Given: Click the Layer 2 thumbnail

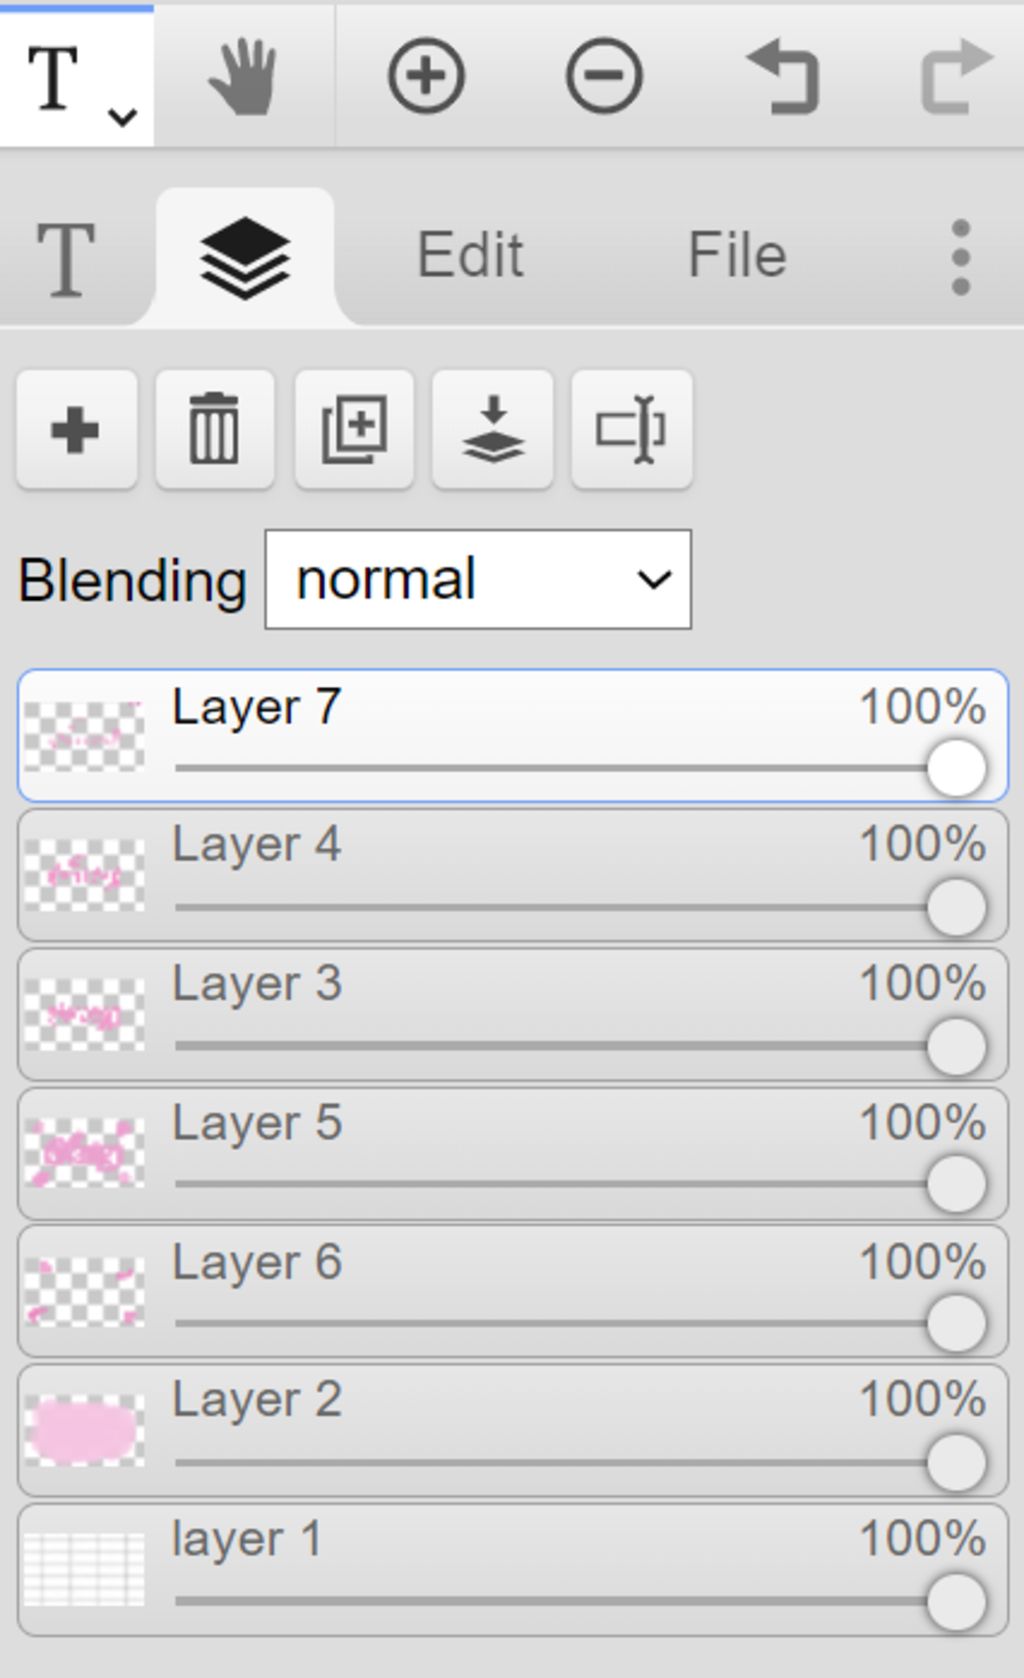Looking at the screenshot, I should [x=84, y=1431].
